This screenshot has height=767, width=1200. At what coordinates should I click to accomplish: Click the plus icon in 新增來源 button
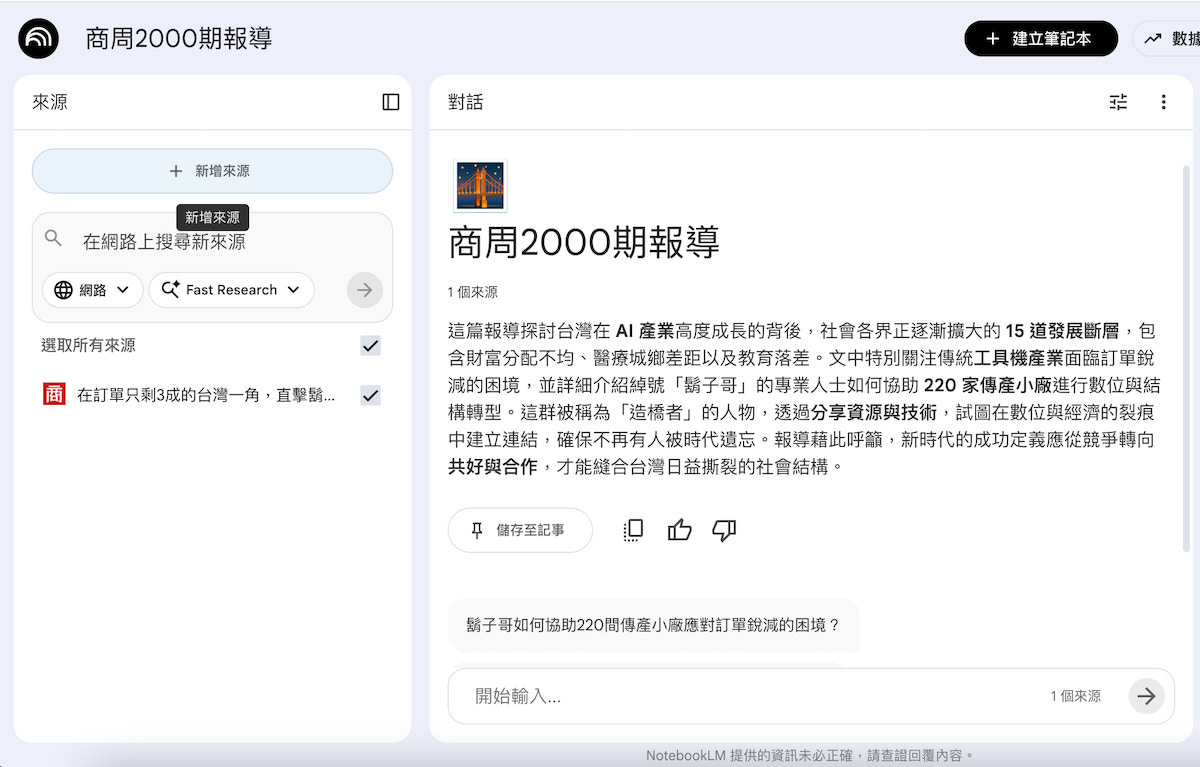point(176,171)
